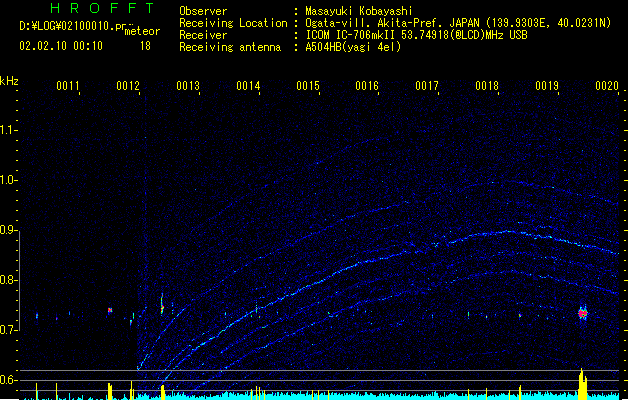The width and height of the screenshot is (629, 400).
Task: Click the 'Receiving antenna' label
Action: (x=230, y=47)
